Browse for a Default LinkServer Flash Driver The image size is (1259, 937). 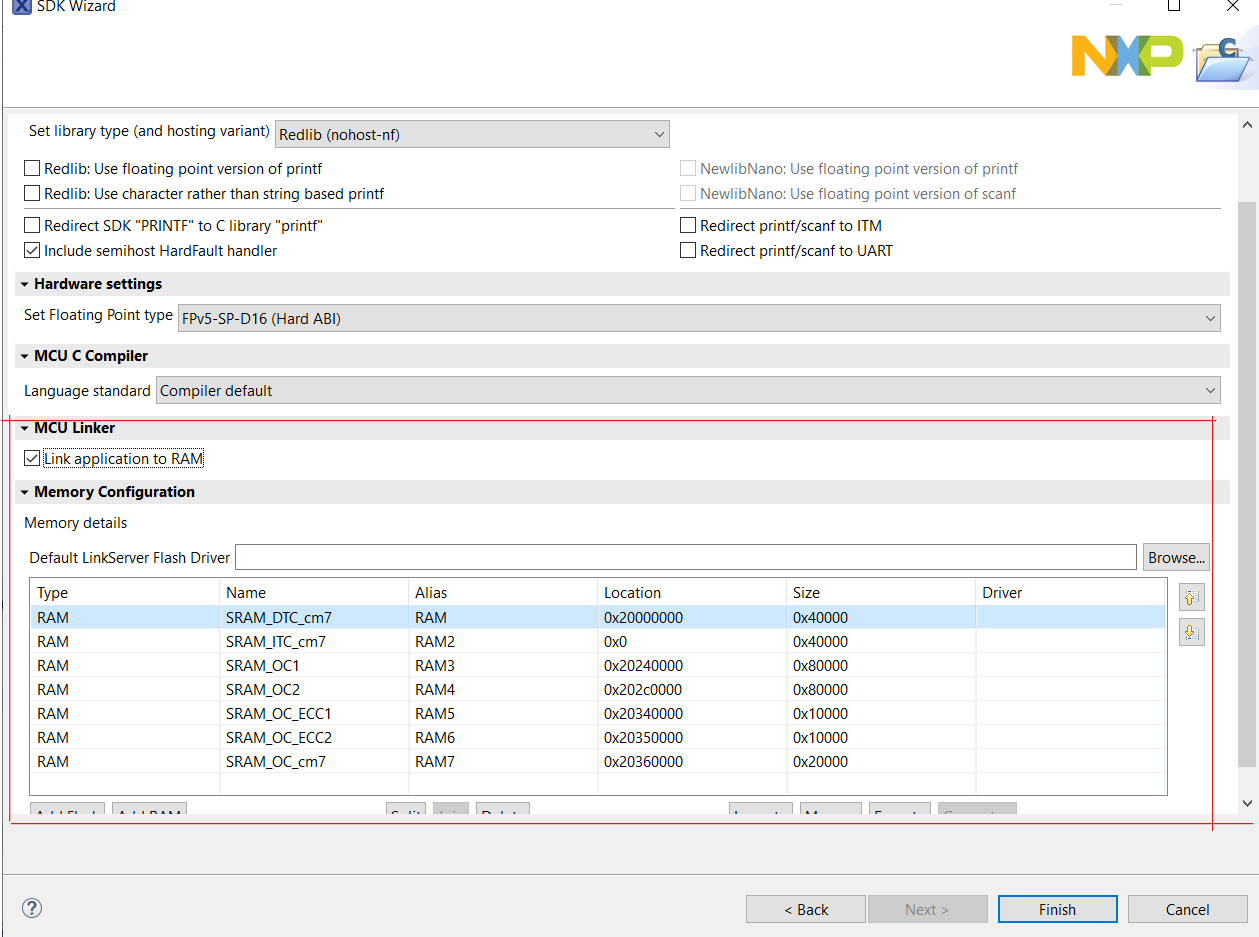pos(1176,557)
